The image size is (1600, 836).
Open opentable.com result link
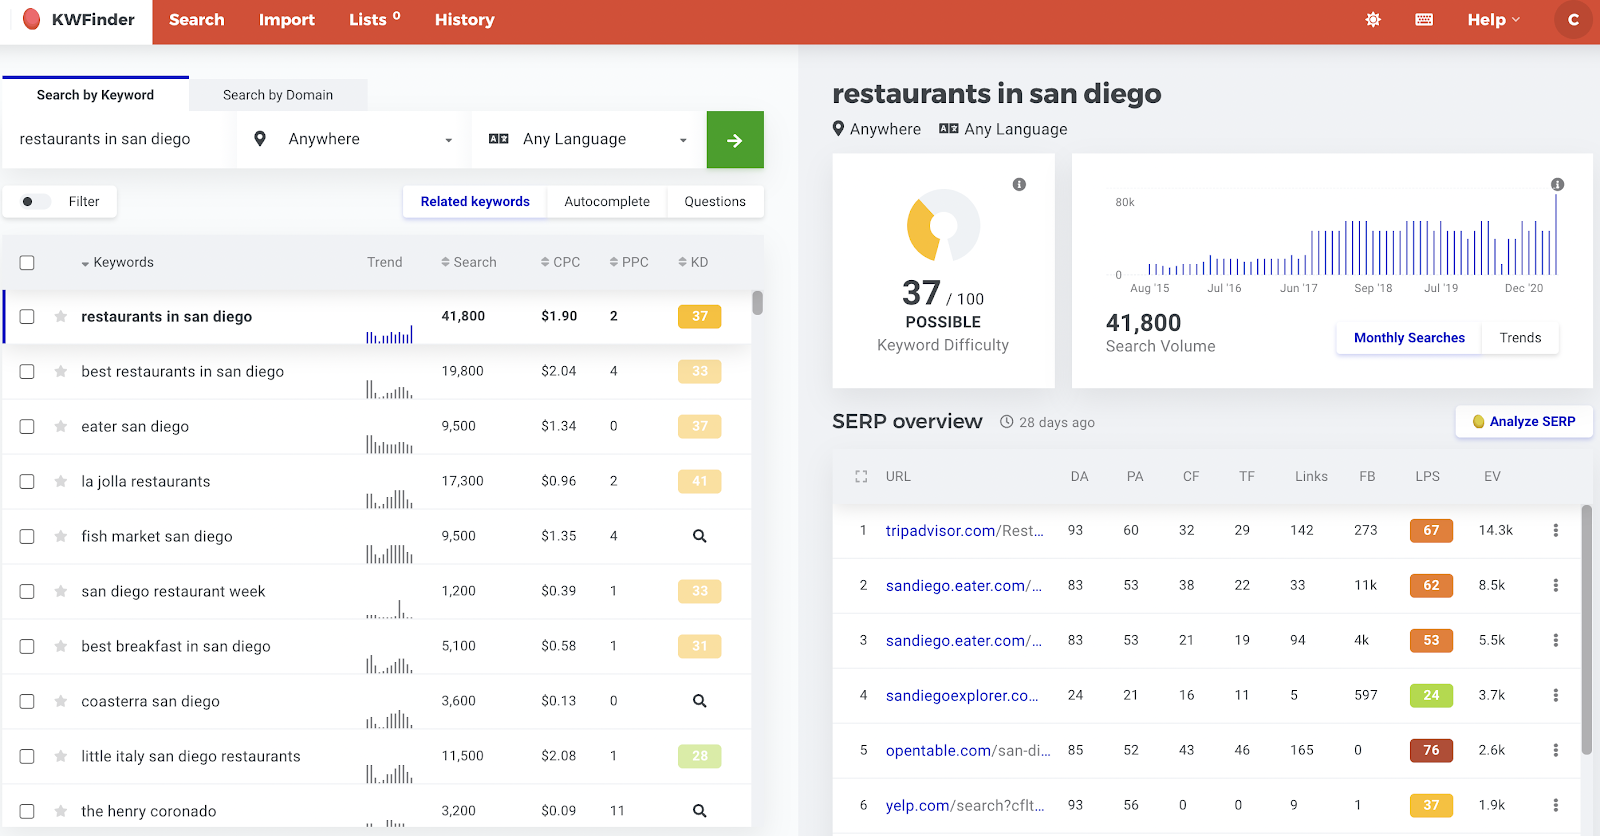coord(968,751)
